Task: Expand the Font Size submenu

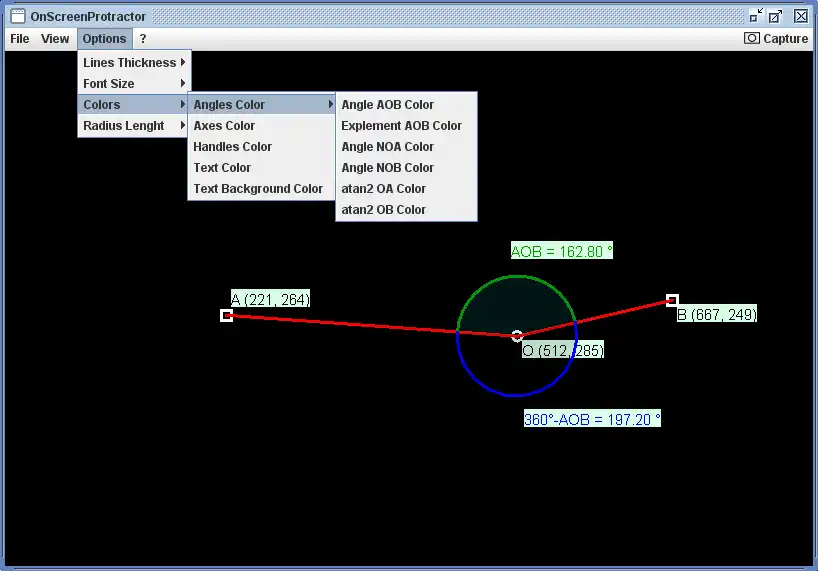Action: [134, 83]
